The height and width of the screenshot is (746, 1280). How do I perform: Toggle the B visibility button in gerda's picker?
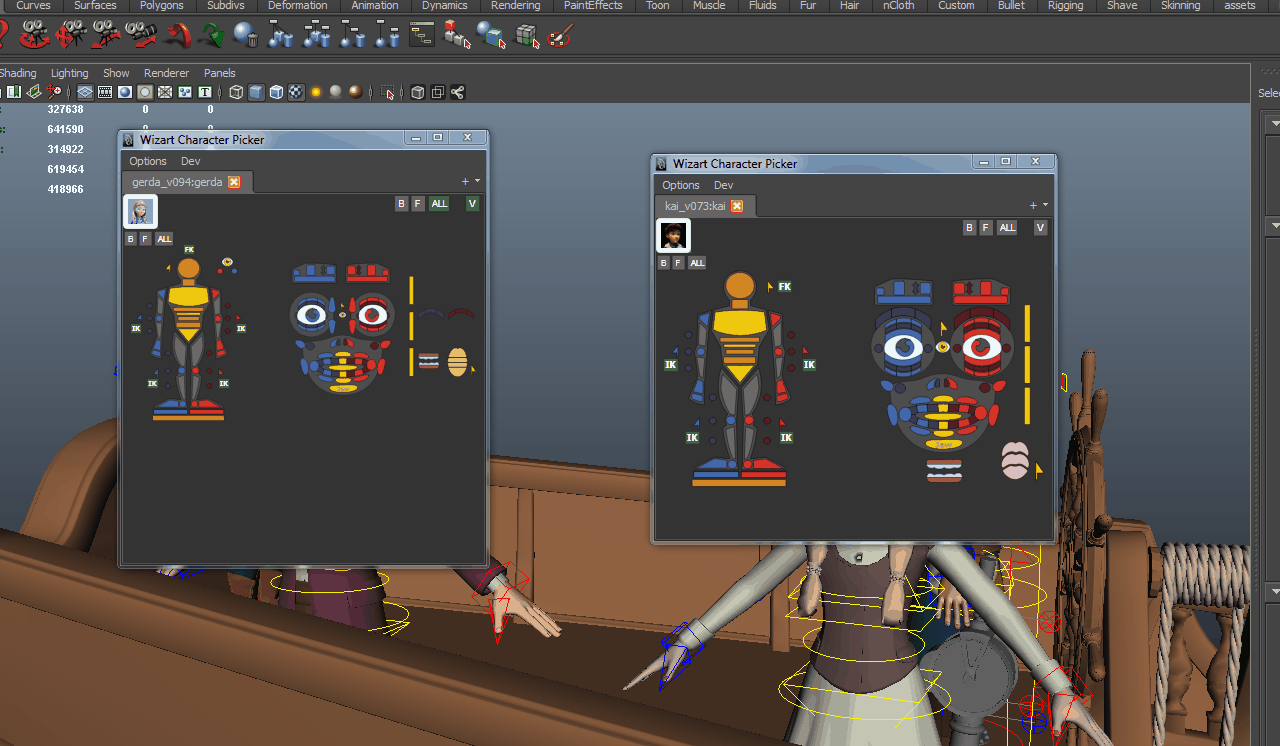[401, 203]
